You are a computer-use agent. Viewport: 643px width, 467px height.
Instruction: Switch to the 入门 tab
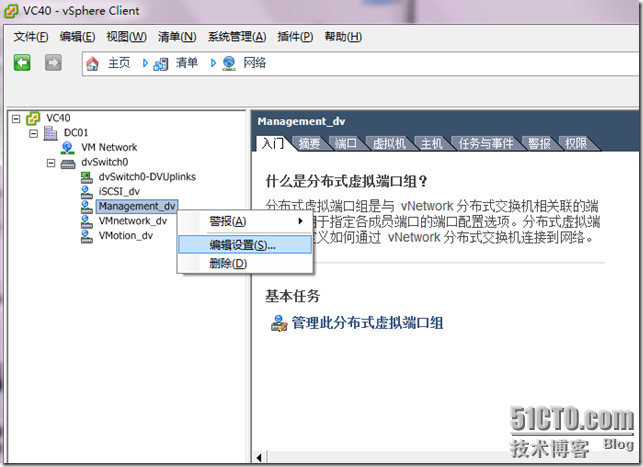[x=273, y=144]
